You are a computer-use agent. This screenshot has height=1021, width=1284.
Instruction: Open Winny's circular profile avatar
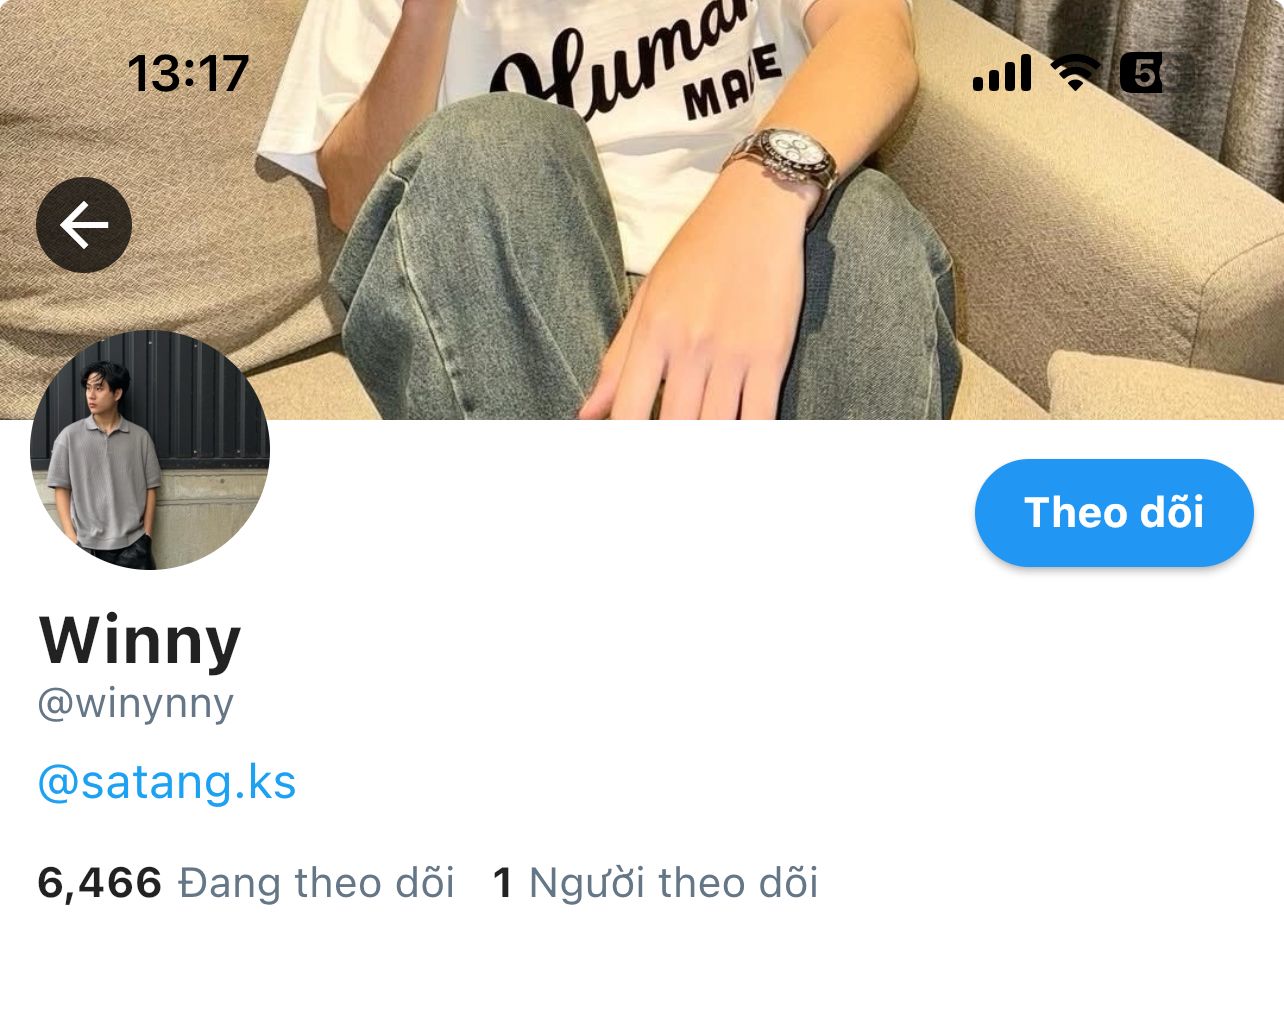(x=150, y=450)
